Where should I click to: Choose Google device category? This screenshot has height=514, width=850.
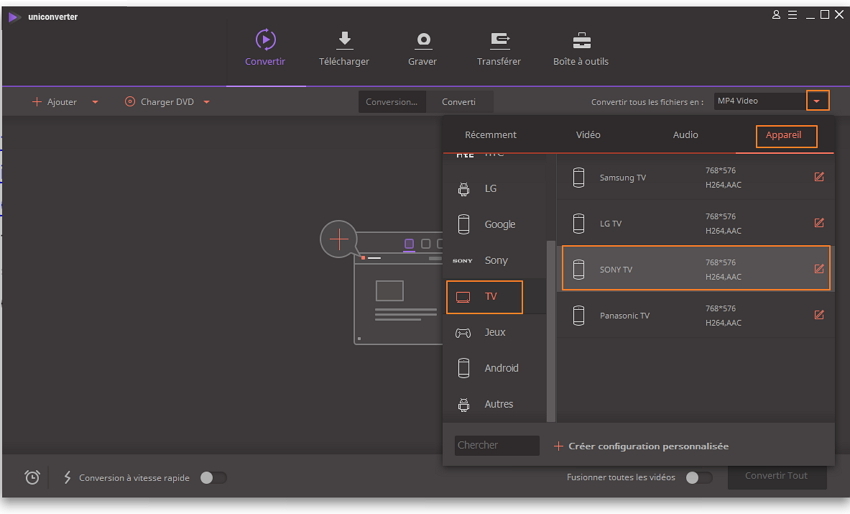pos(494,224)
